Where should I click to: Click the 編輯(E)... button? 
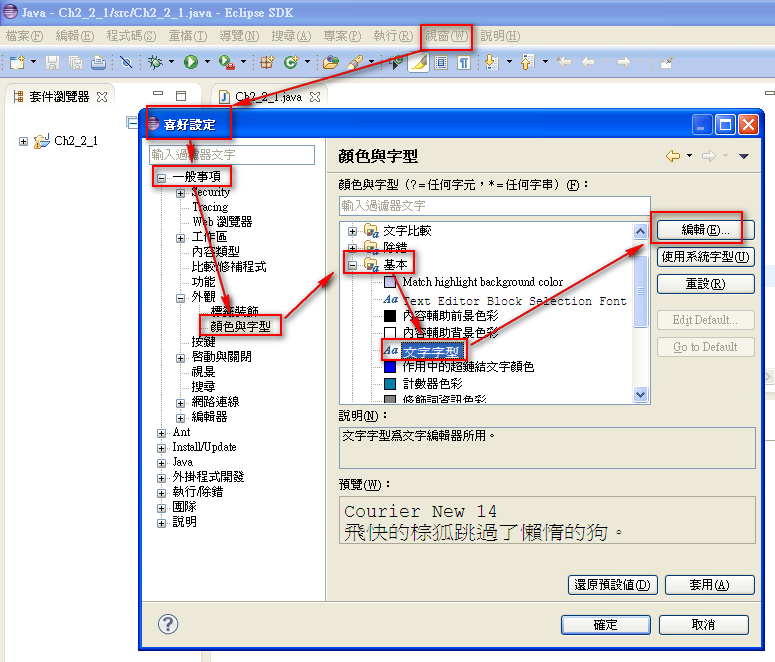coord(705,230)
